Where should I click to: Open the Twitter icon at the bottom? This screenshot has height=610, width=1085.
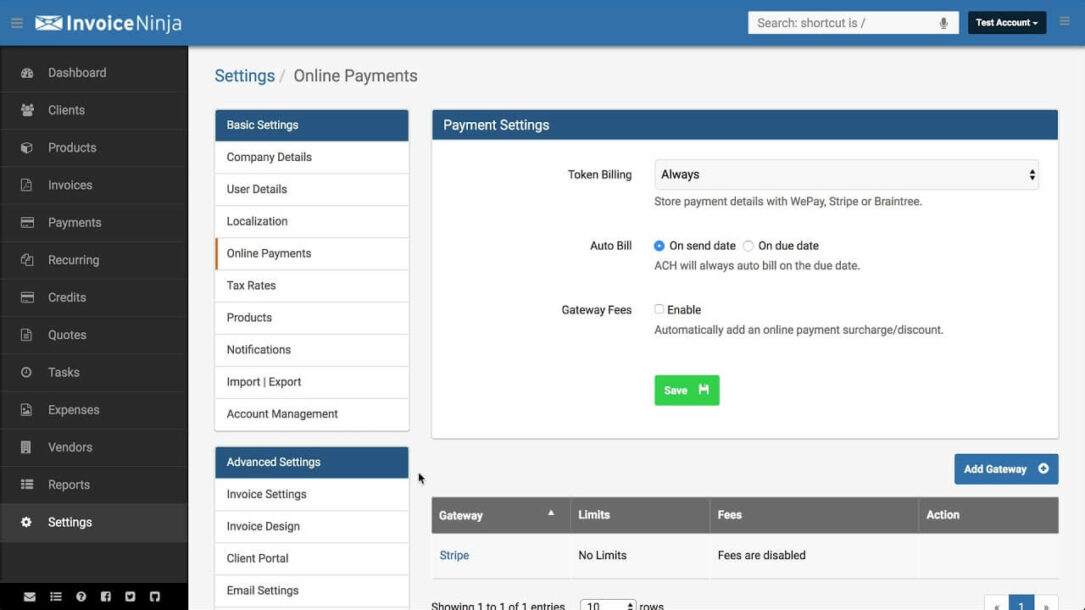130,596
